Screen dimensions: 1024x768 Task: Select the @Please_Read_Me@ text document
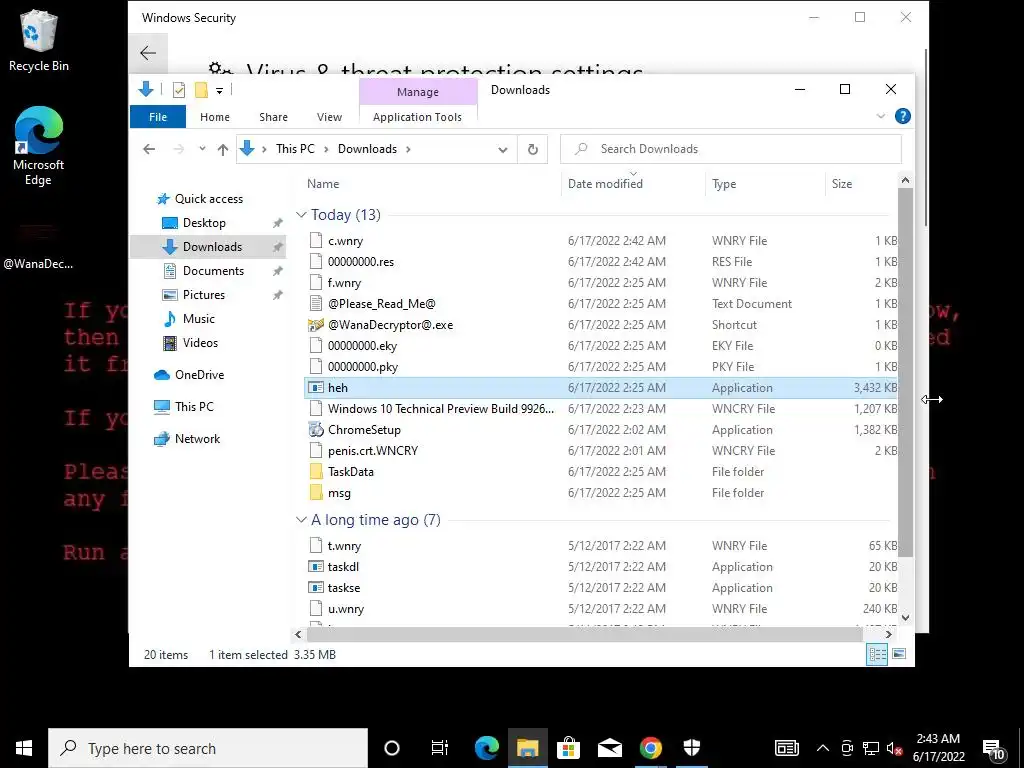tap(601, 304)
